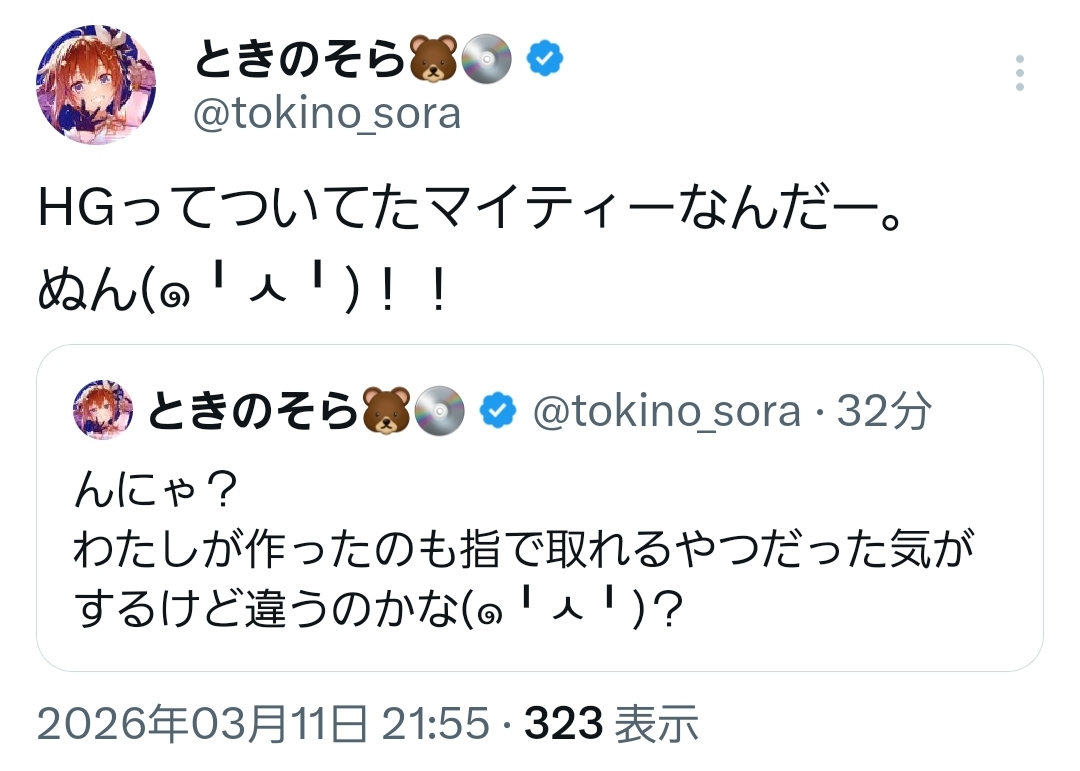This screenshot has height=771, width=1080.
Task: Click the blue verified badge beside the main display name
Action: pos(545,60)
